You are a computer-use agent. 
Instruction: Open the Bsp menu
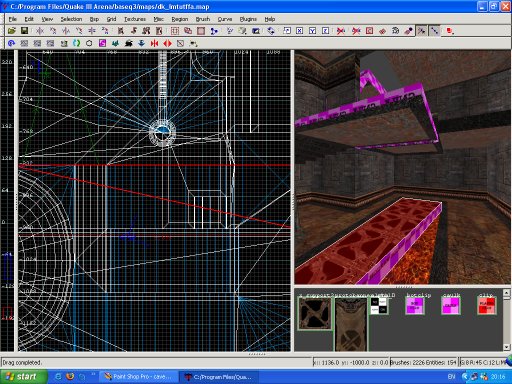[x=94, y=19]
